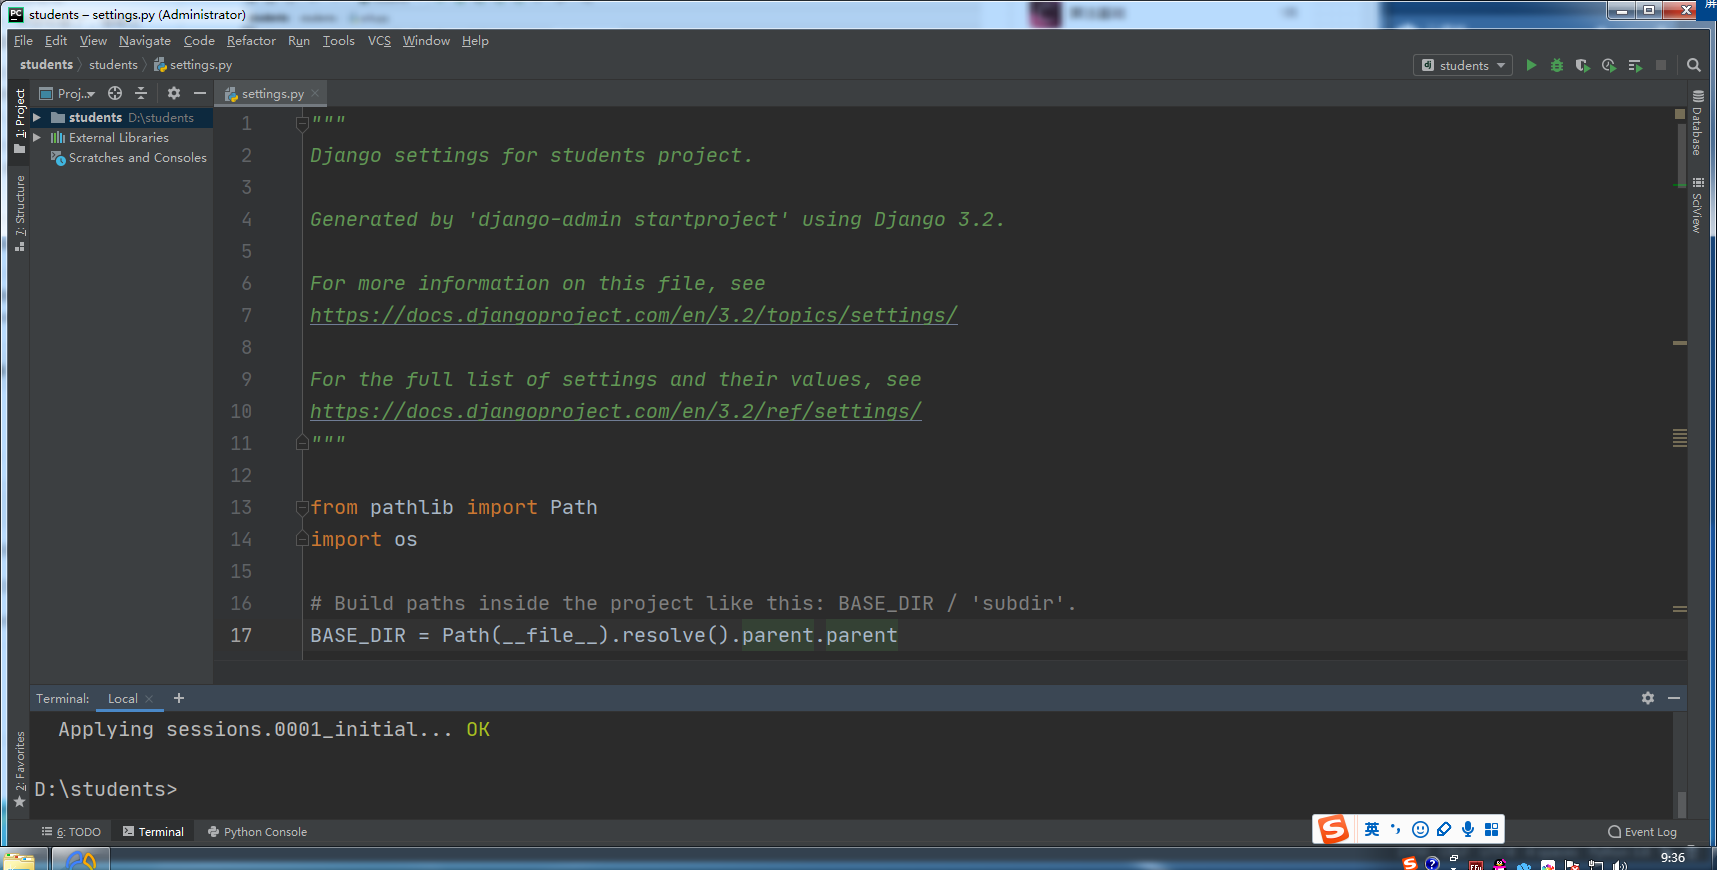Open the SciView side panel
The image size is (1717, 870).
click(x=1697, y=206)
